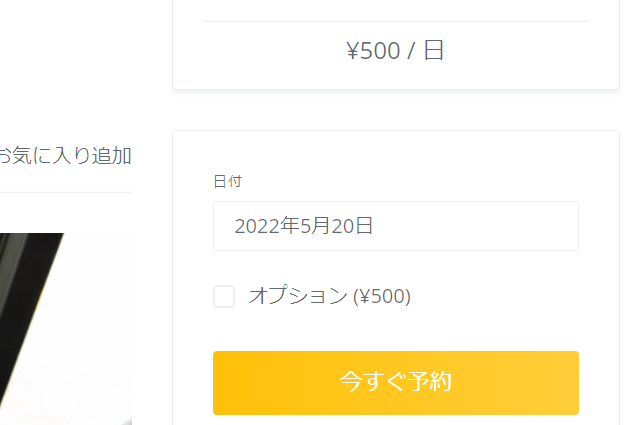Expand the calendar from the 日付 box

(x=395, y=226)
